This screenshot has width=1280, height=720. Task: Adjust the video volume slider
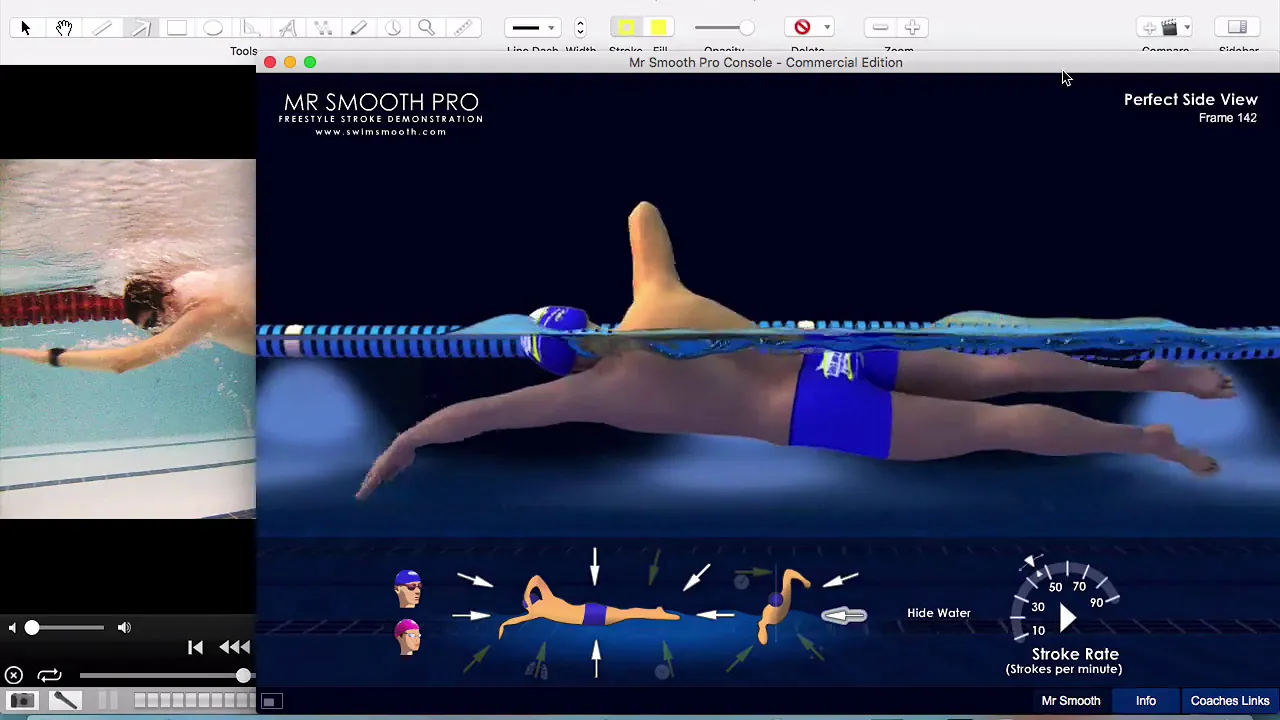(32, 628)
